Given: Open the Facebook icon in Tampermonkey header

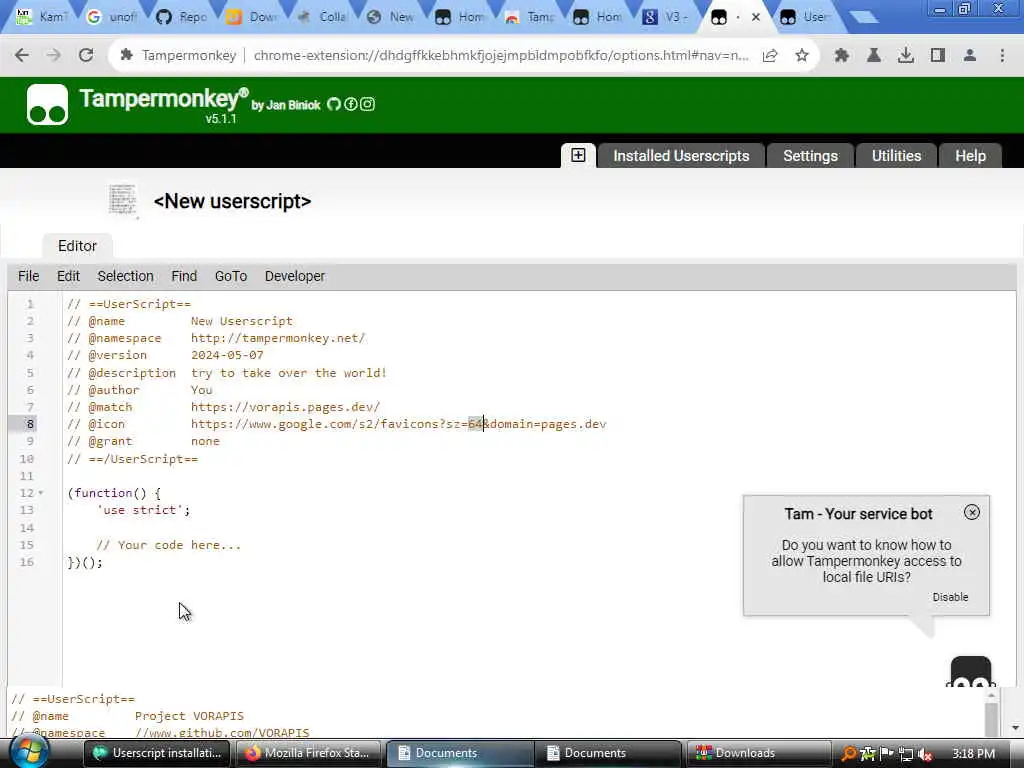Looking at the screenshot, I should [351, 104].
